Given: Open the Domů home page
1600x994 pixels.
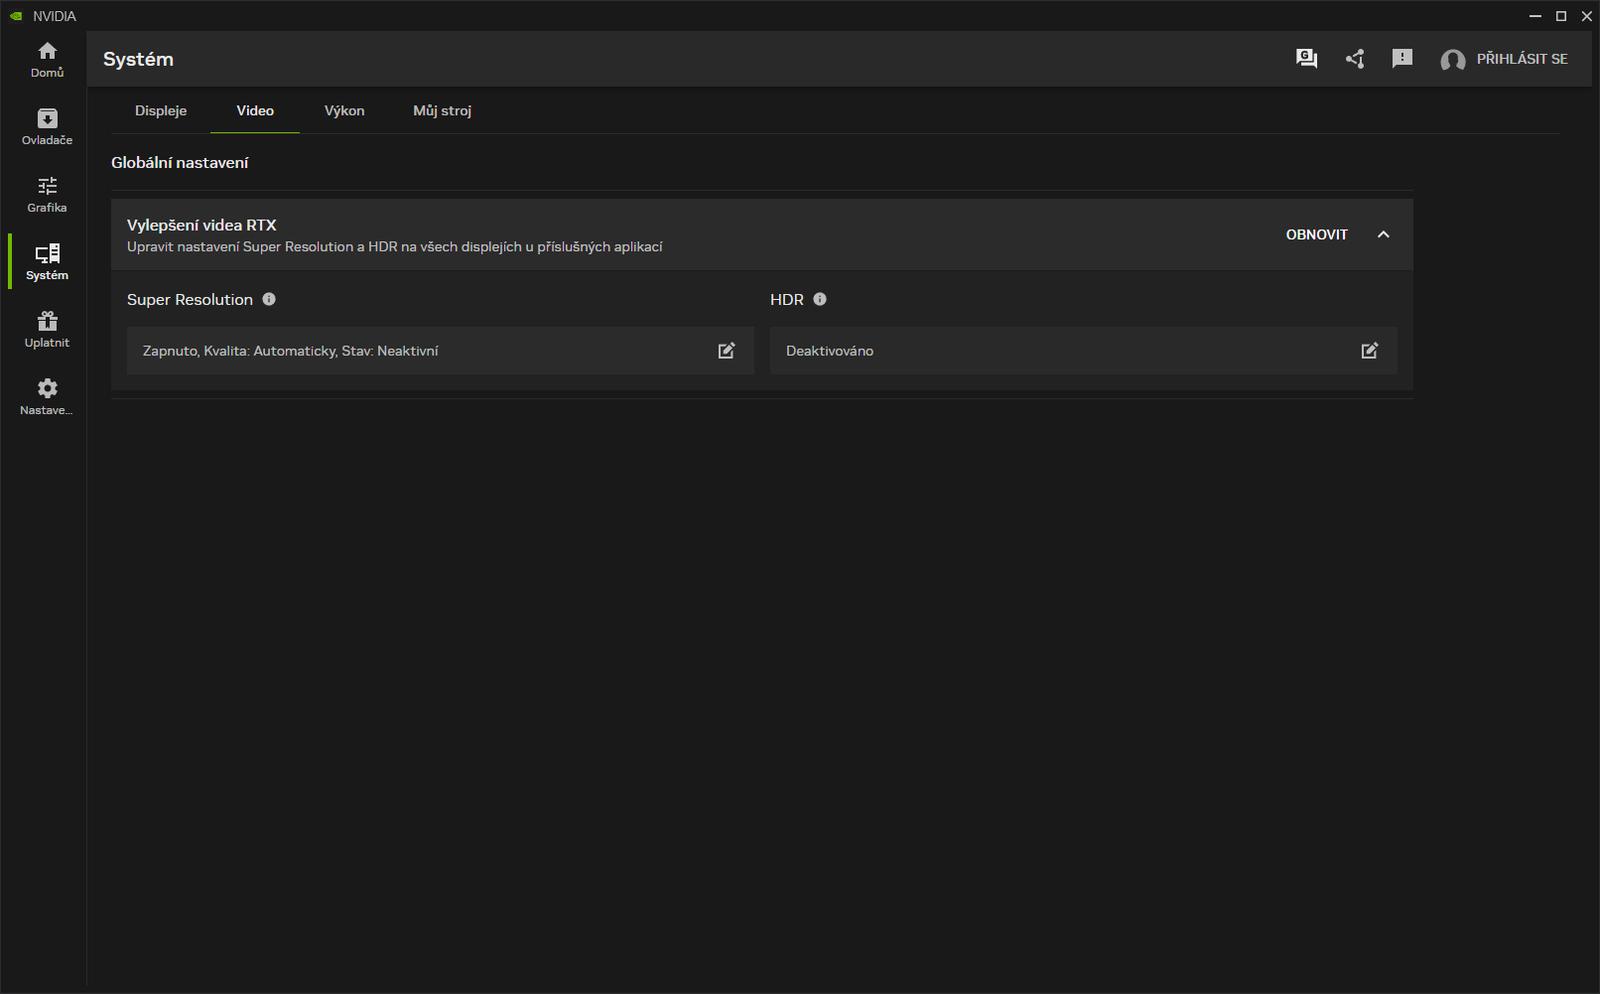Looking at the screenshot, I should tap(47, 59).
